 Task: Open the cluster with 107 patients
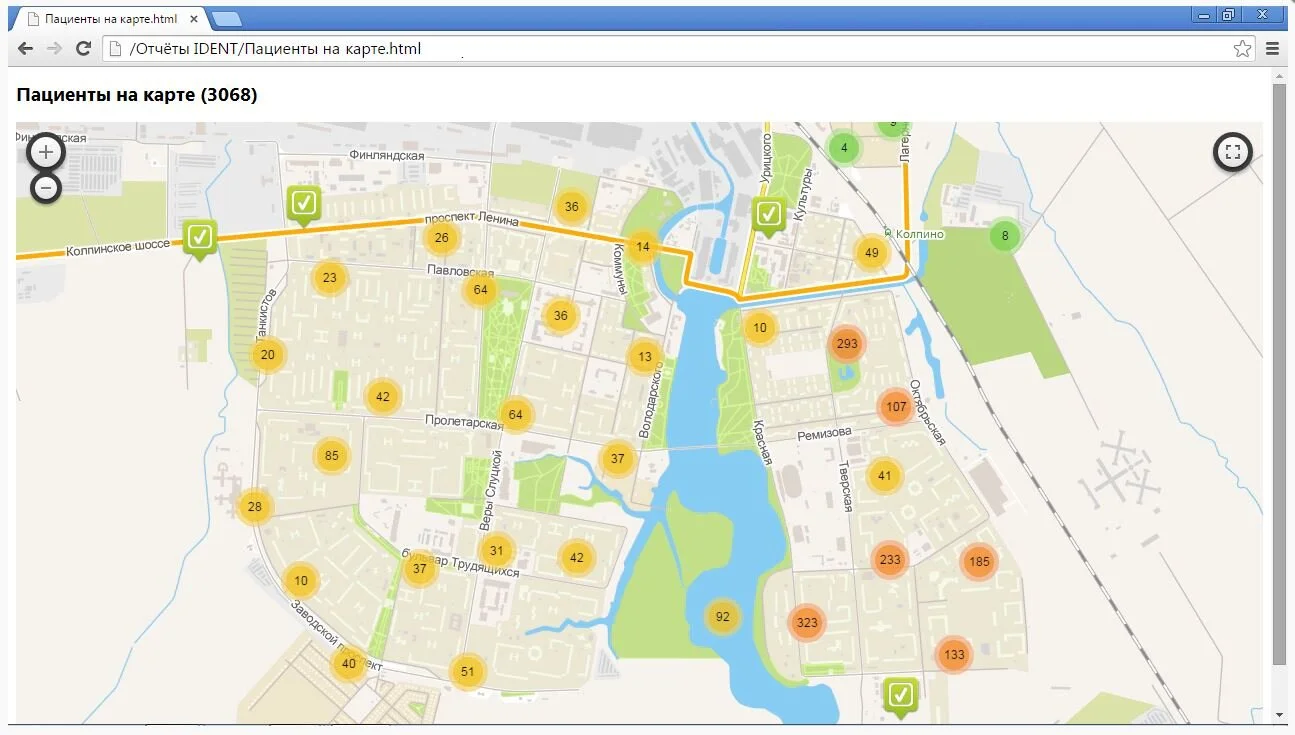(896, 407)
